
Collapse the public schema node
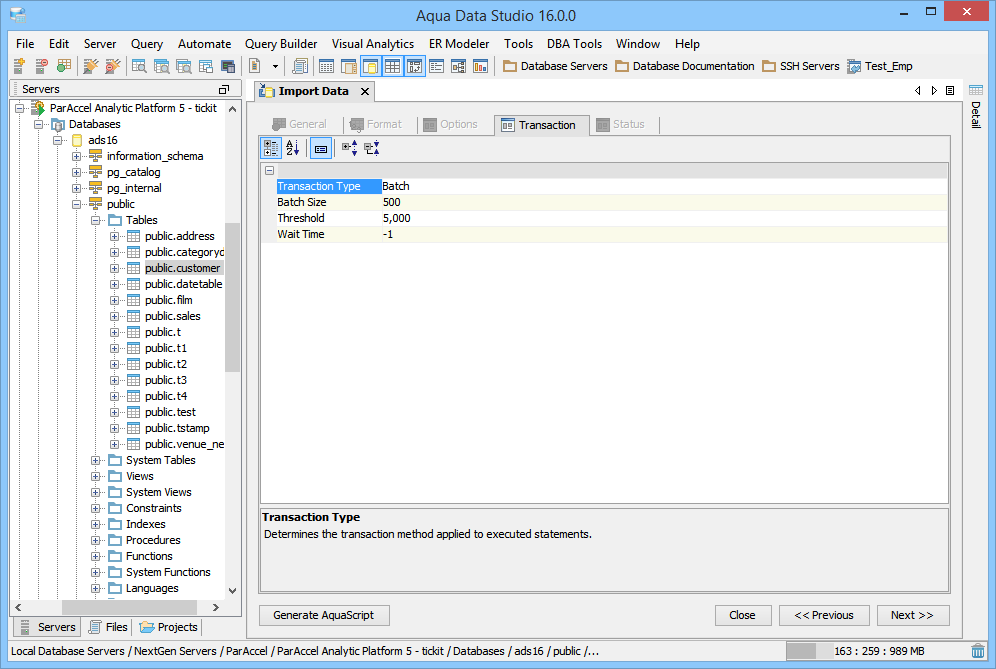point(76,204)
